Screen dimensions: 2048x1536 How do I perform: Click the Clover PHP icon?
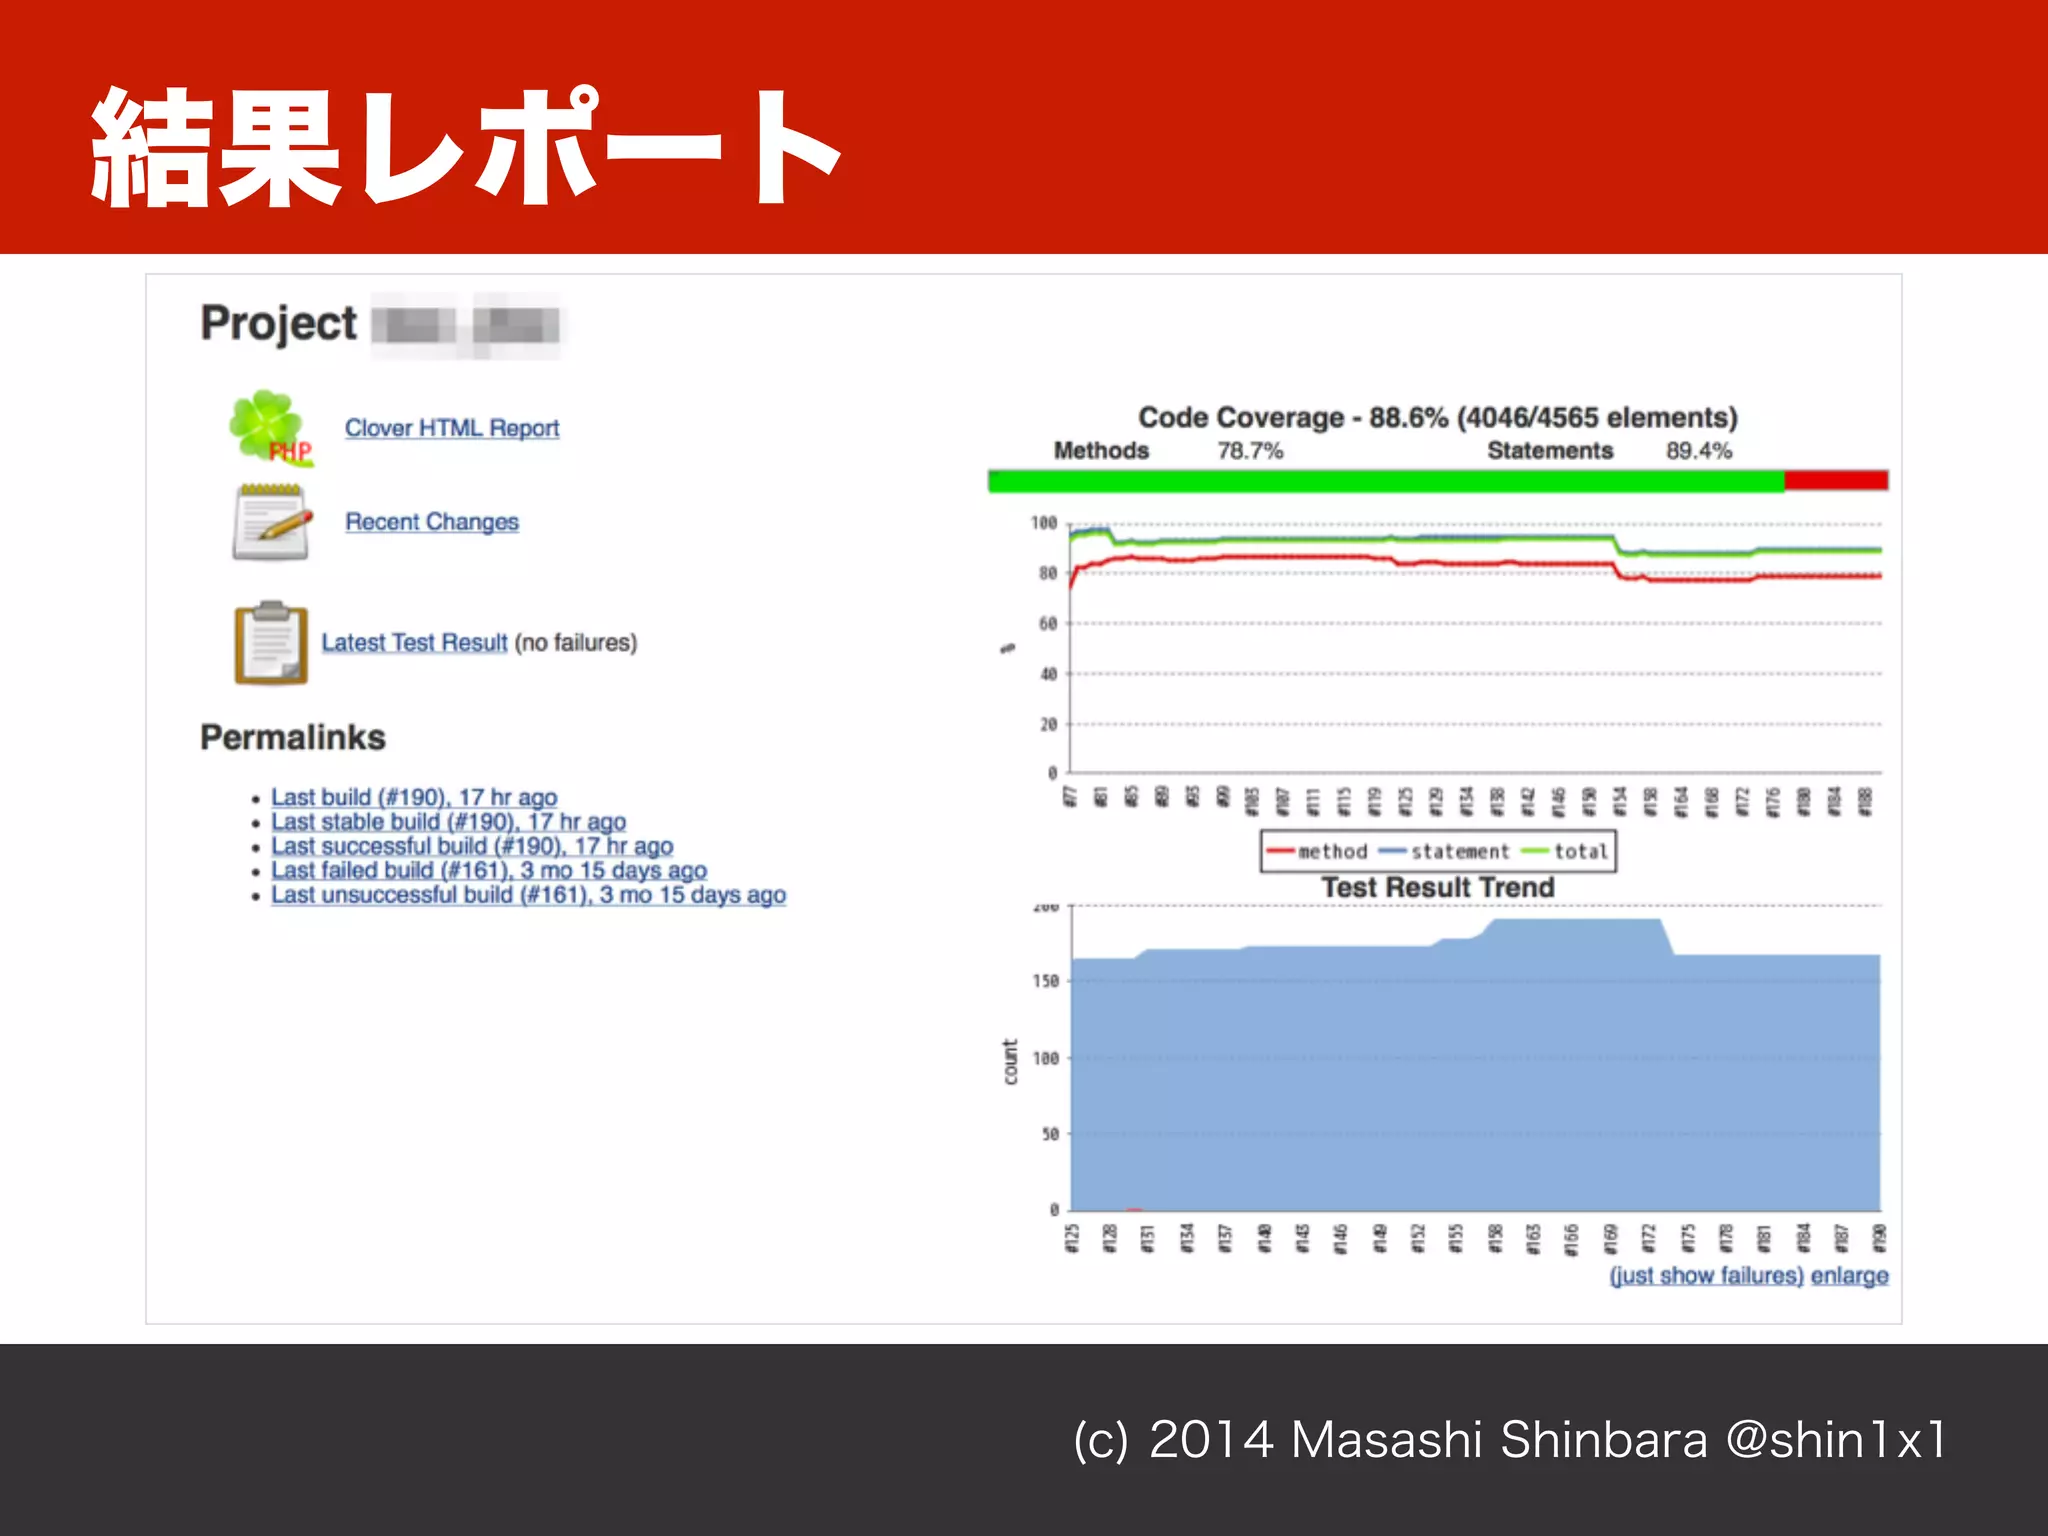tap(270, 427)
